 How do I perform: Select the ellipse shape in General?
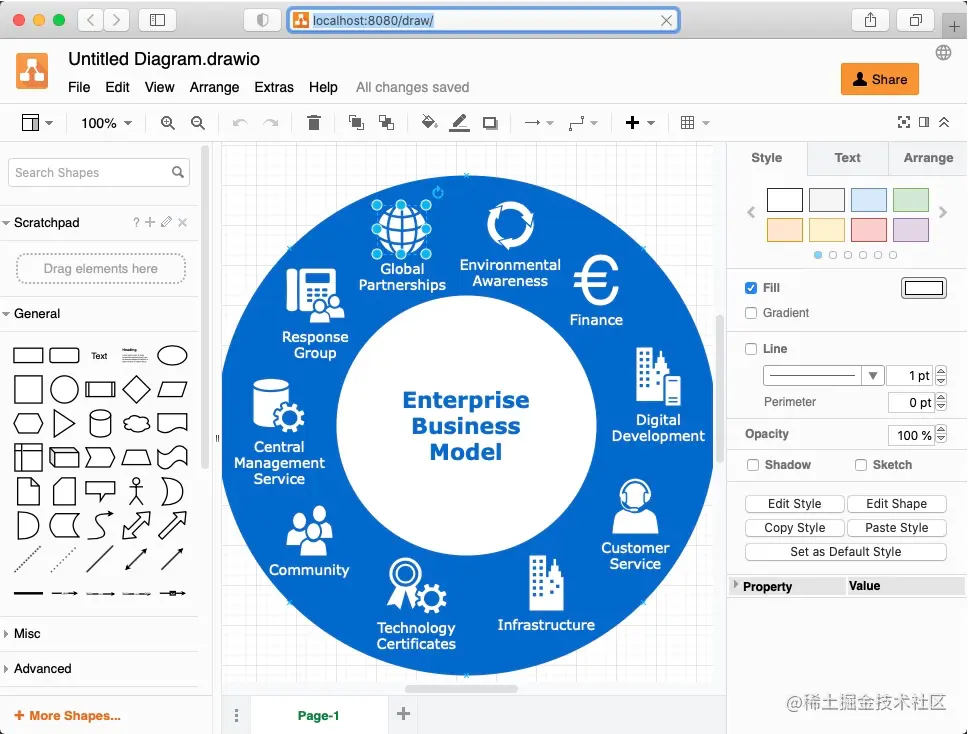click(172, 356)
